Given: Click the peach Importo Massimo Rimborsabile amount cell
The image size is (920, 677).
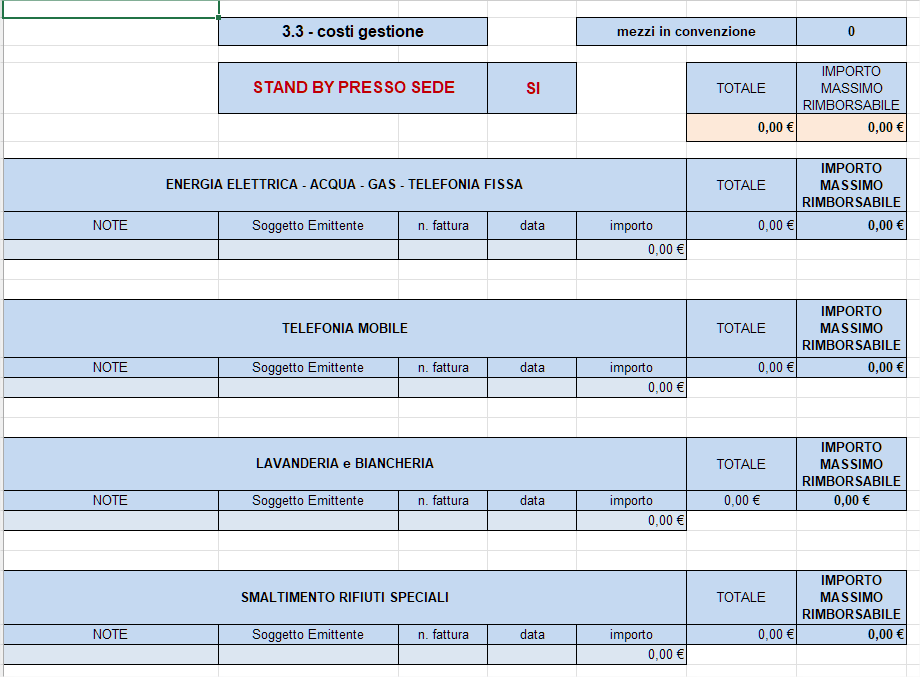Looking at the screenshot, I should click(851, 127).
